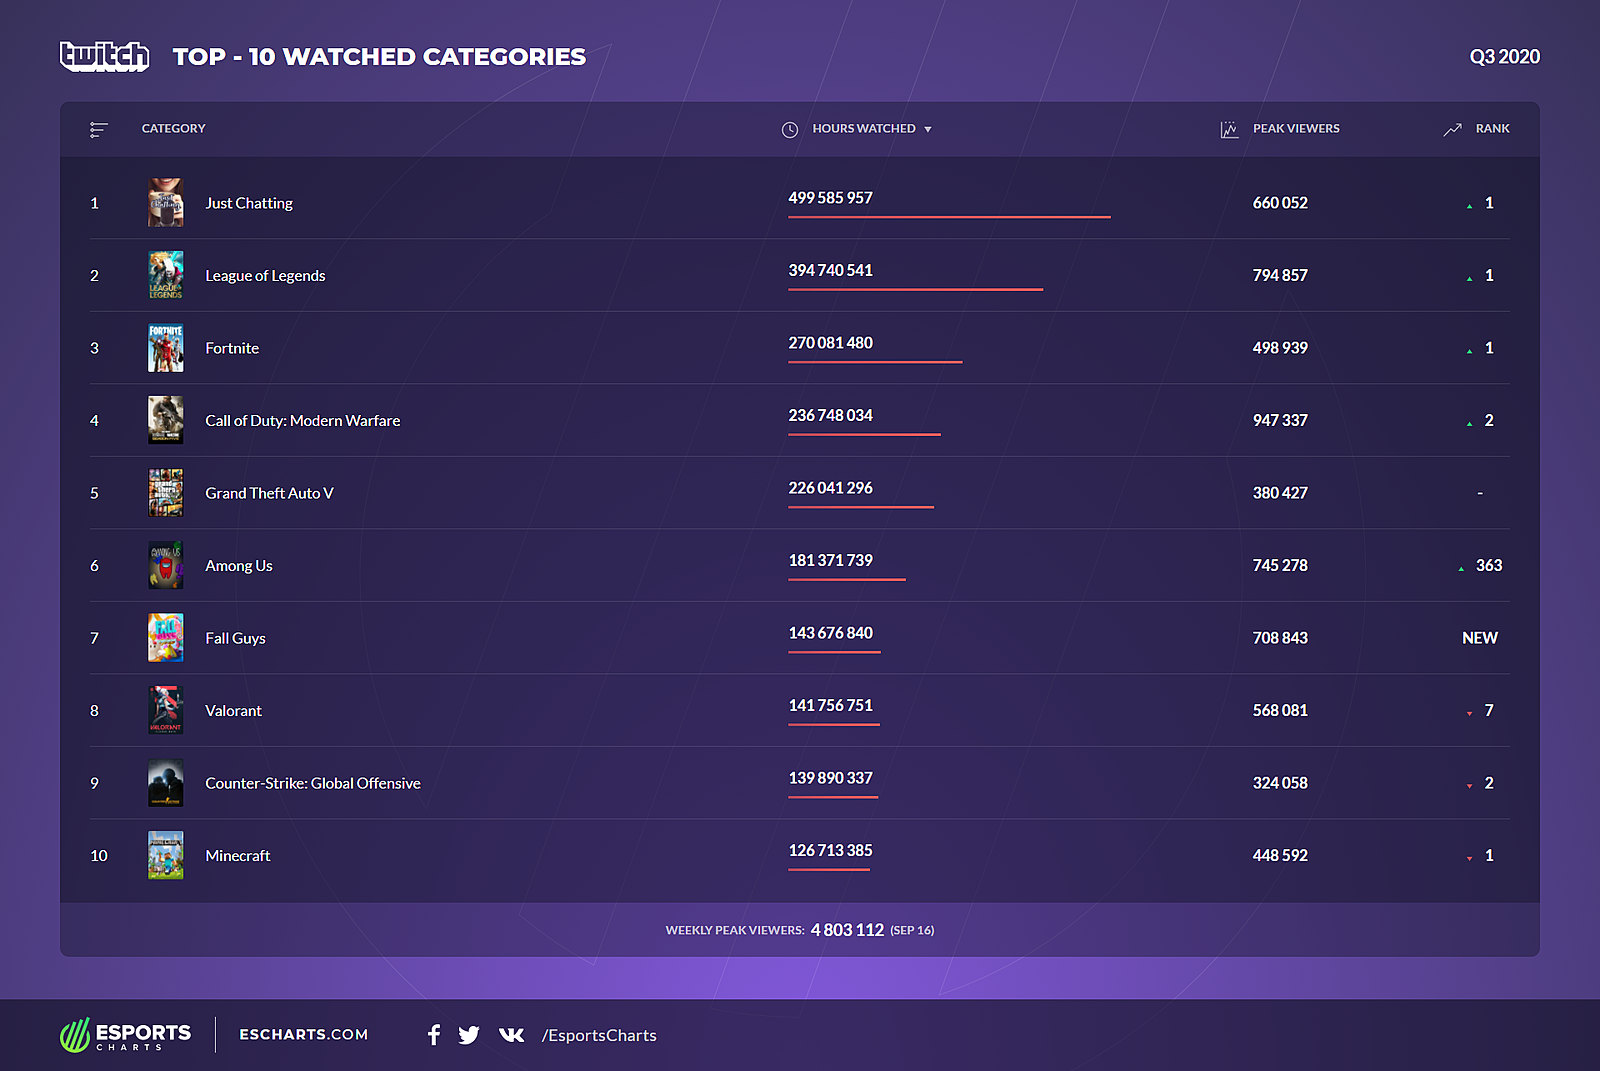The image size is (1600, 1071).
Task: Sort by the Rank column header
Action: (1493, 128)
